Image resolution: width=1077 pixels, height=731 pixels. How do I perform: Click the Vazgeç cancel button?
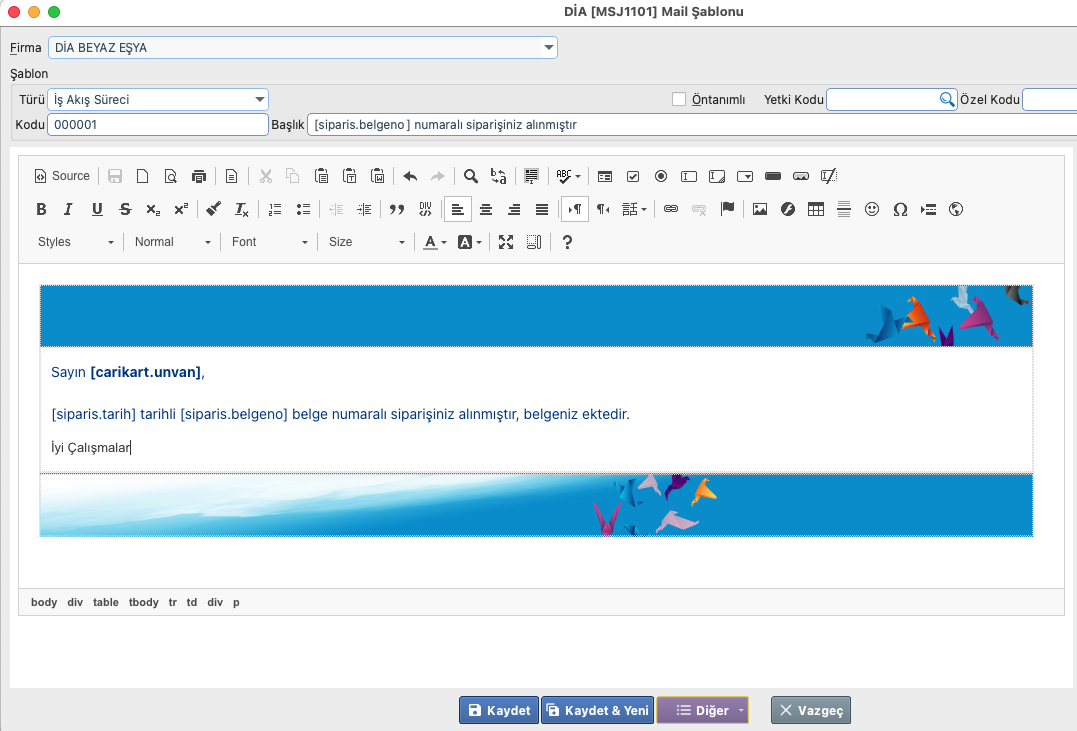coord(811,710)
